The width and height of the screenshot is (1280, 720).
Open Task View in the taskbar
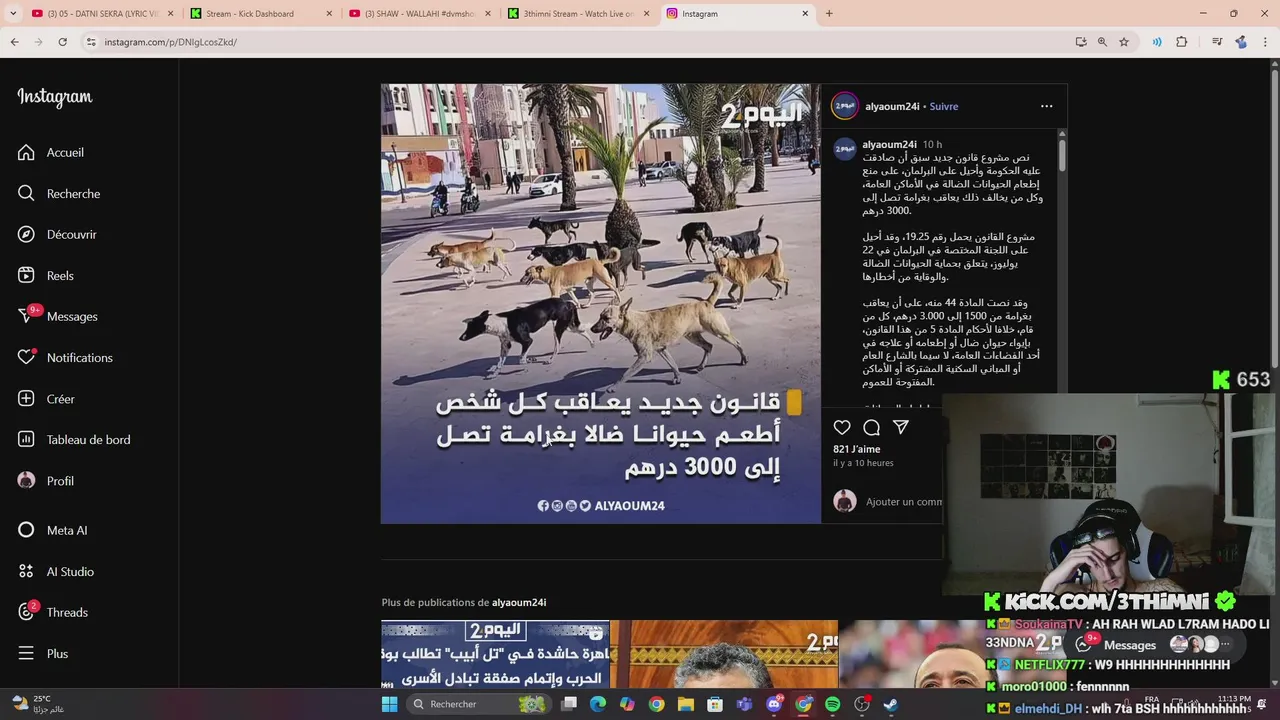pos(569,704)
